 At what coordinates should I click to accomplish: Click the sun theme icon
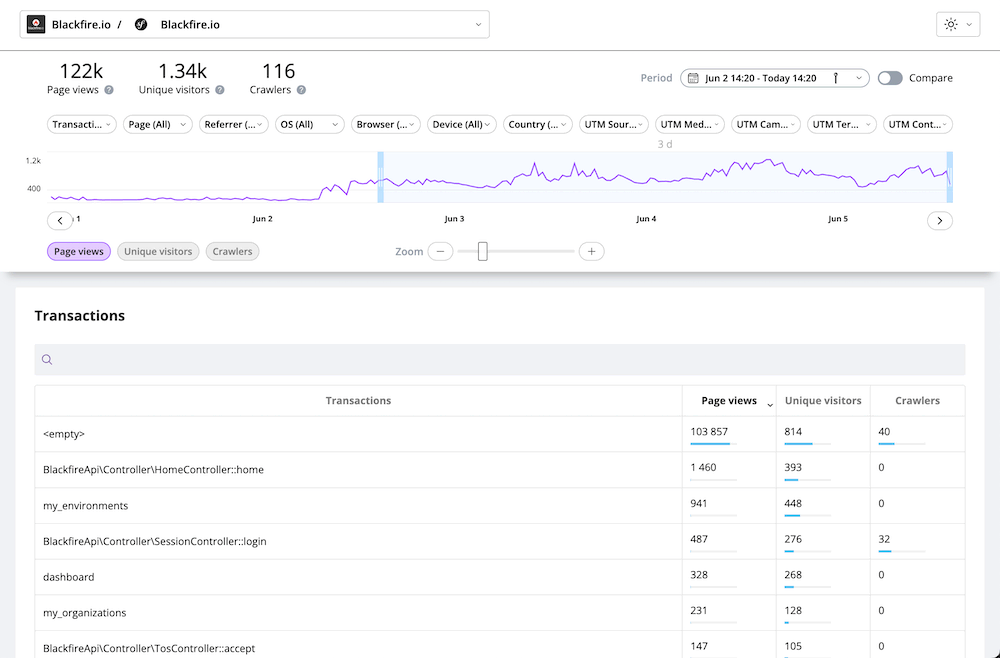(x=951, y=24)
